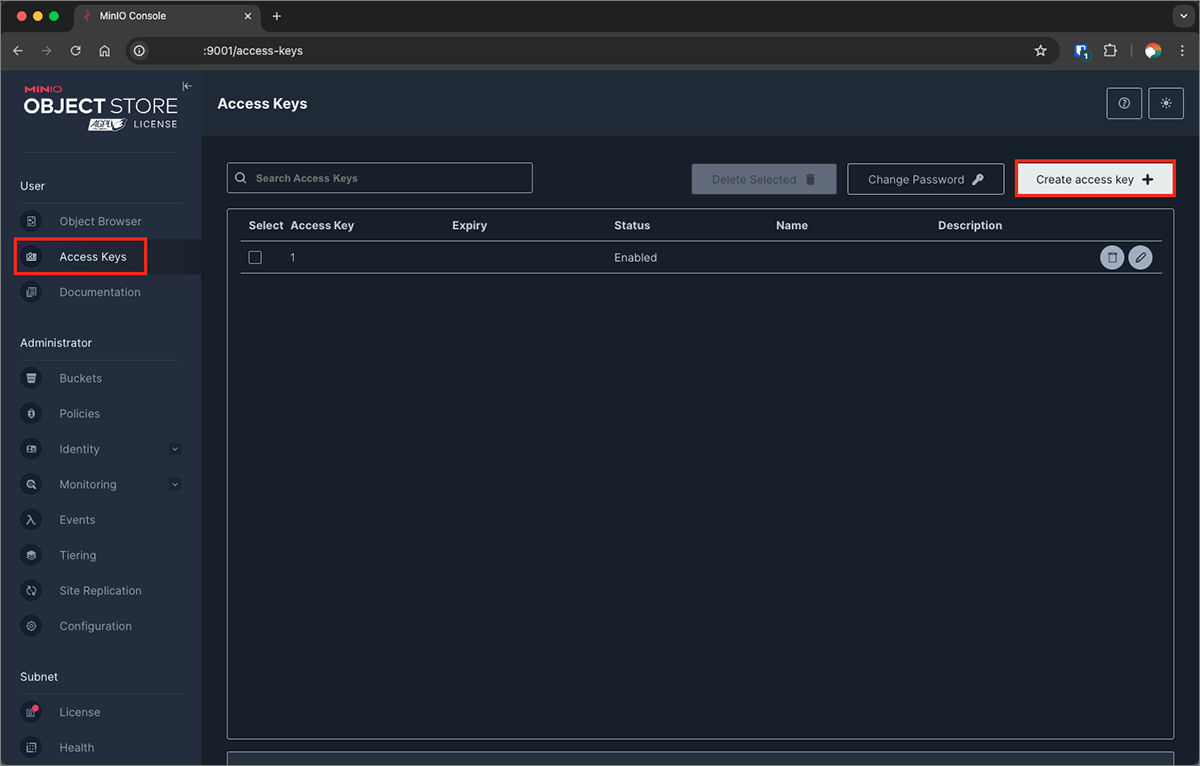
Task: Select the checkbox for access key 1
Action: (x=255, y=258)
